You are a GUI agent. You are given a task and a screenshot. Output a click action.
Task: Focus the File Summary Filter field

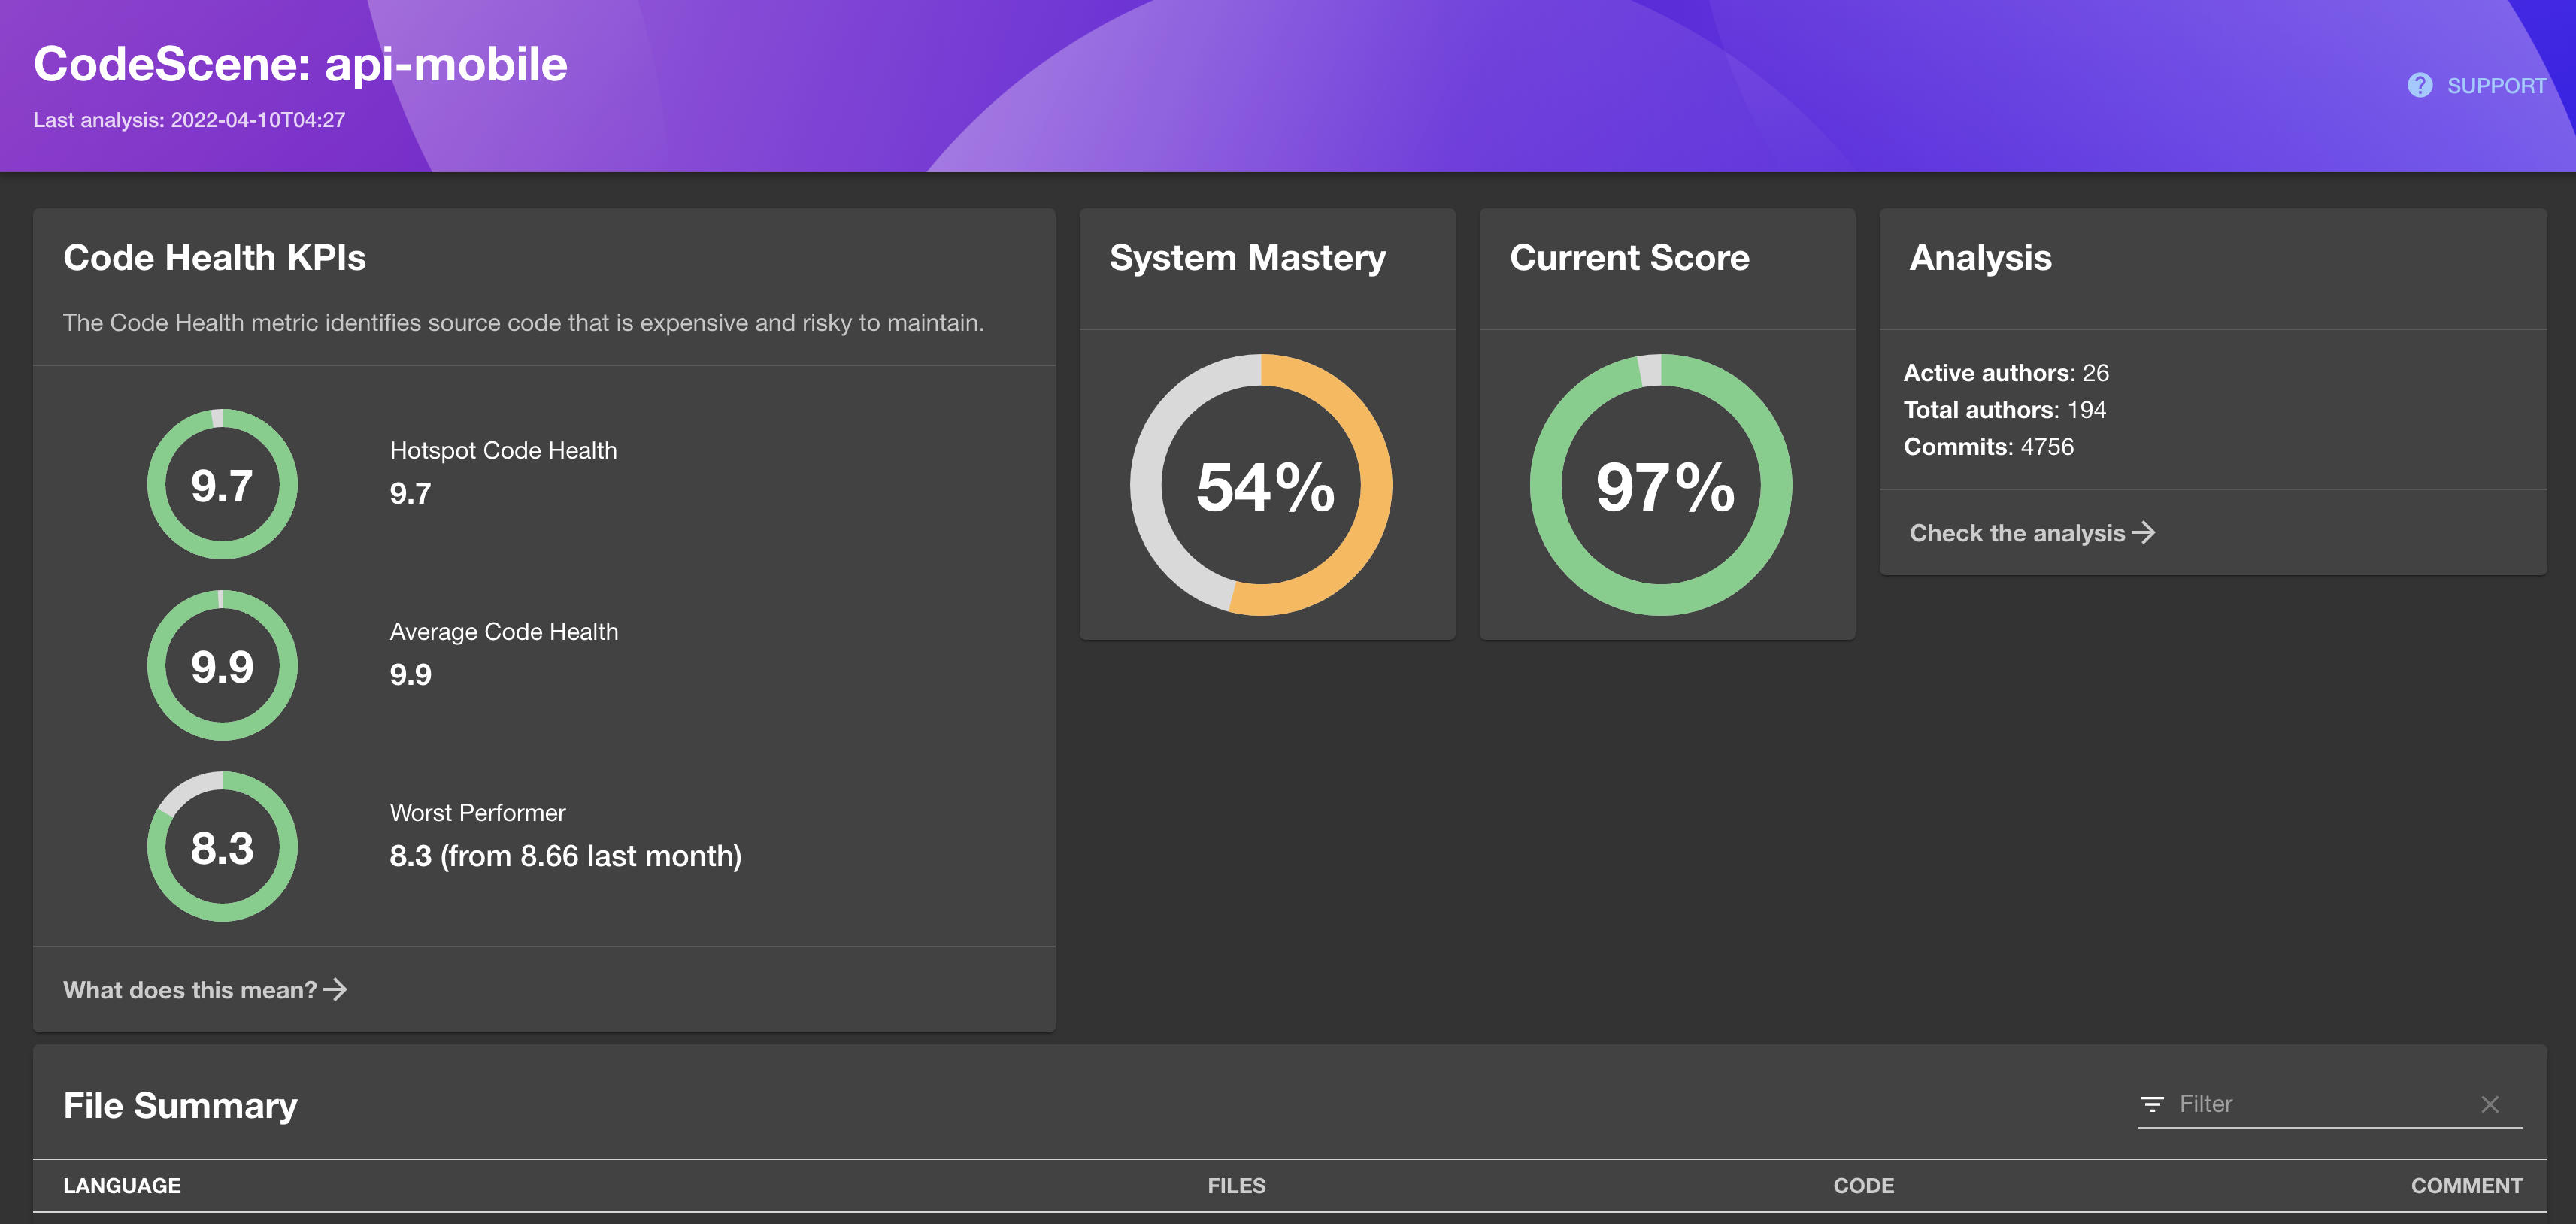pos(2320,1104)
